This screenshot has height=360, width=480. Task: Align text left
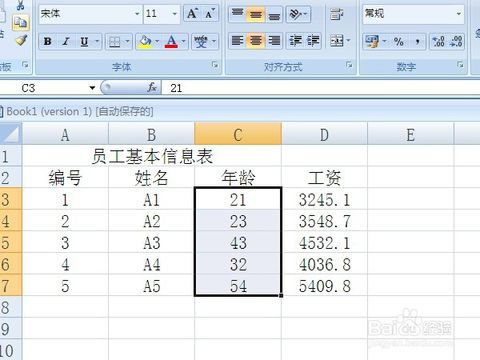coord(237,41)
